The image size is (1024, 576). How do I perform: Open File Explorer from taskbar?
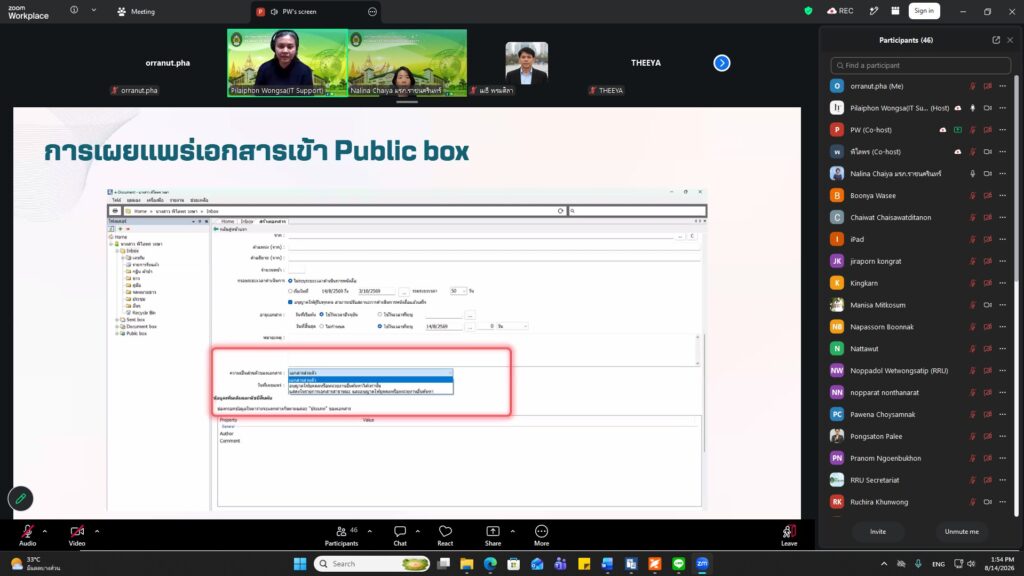(467, 564)
